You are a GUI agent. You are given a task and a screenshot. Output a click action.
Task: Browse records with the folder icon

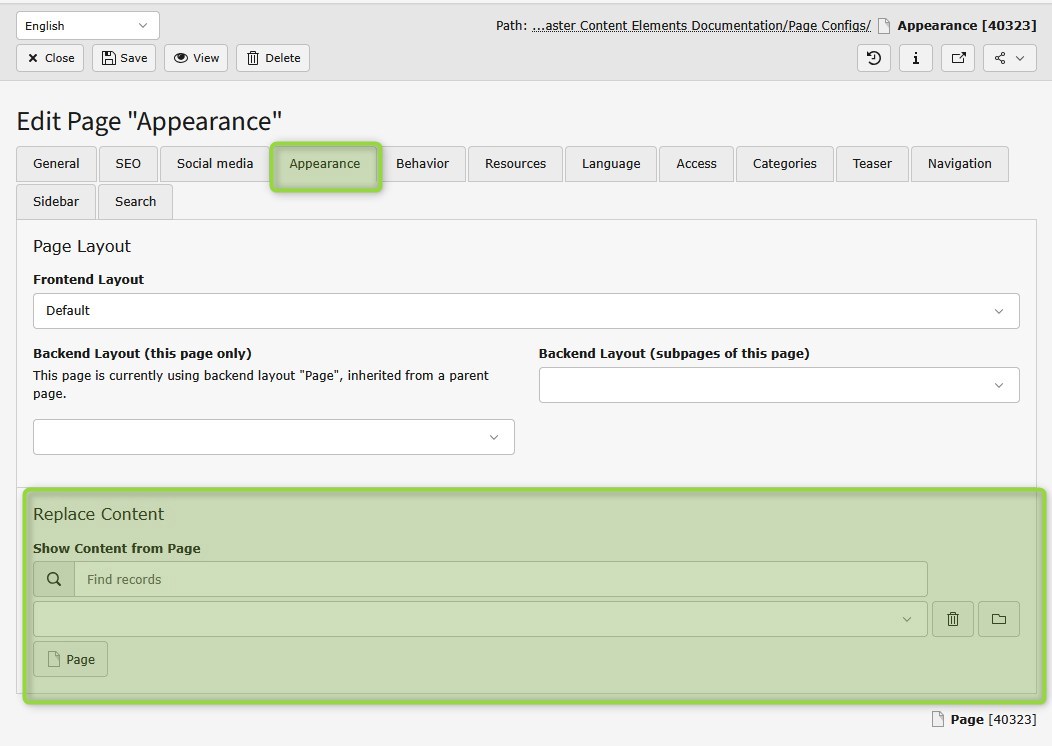pos(998,619)
